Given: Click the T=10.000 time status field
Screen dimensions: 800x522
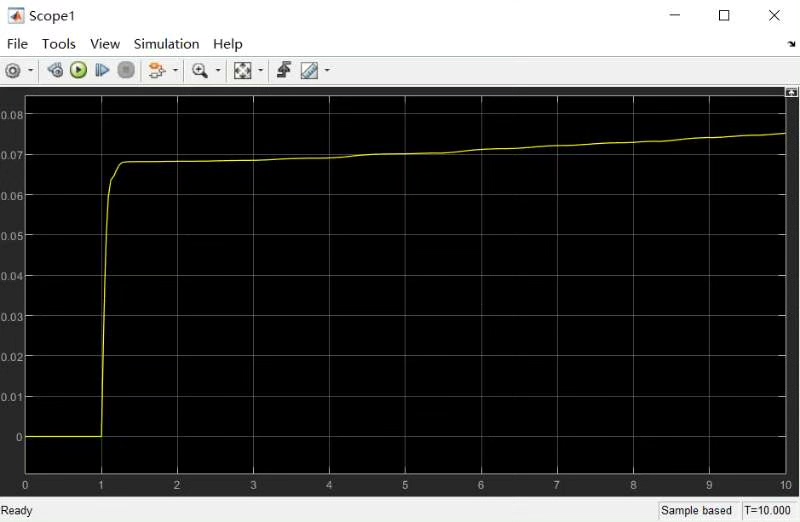Looking at the screenshot, I should point(767,510).
